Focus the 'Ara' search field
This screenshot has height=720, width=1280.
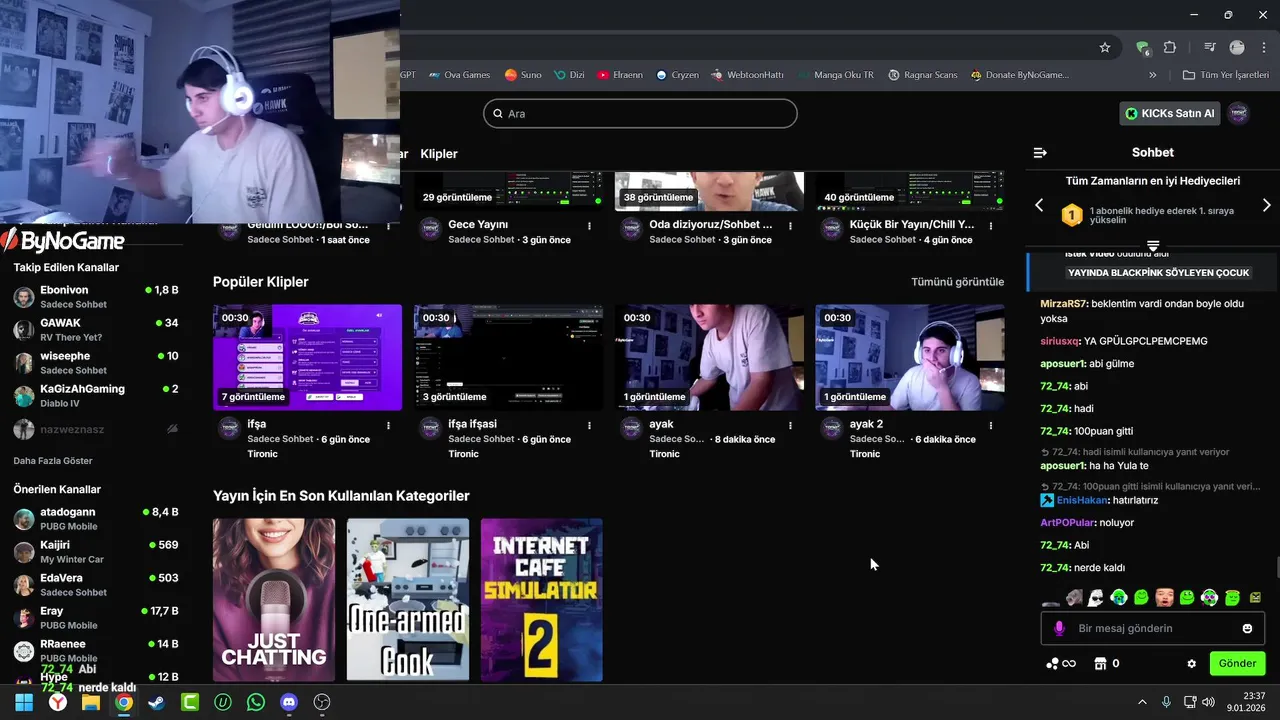click(x=640, y=113)
